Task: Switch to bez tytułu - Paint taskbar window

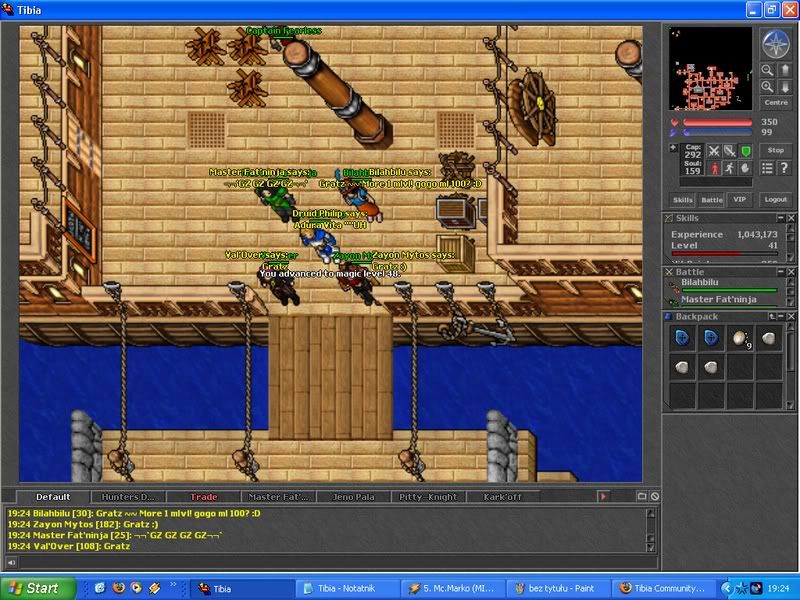Action: [557, 589]
